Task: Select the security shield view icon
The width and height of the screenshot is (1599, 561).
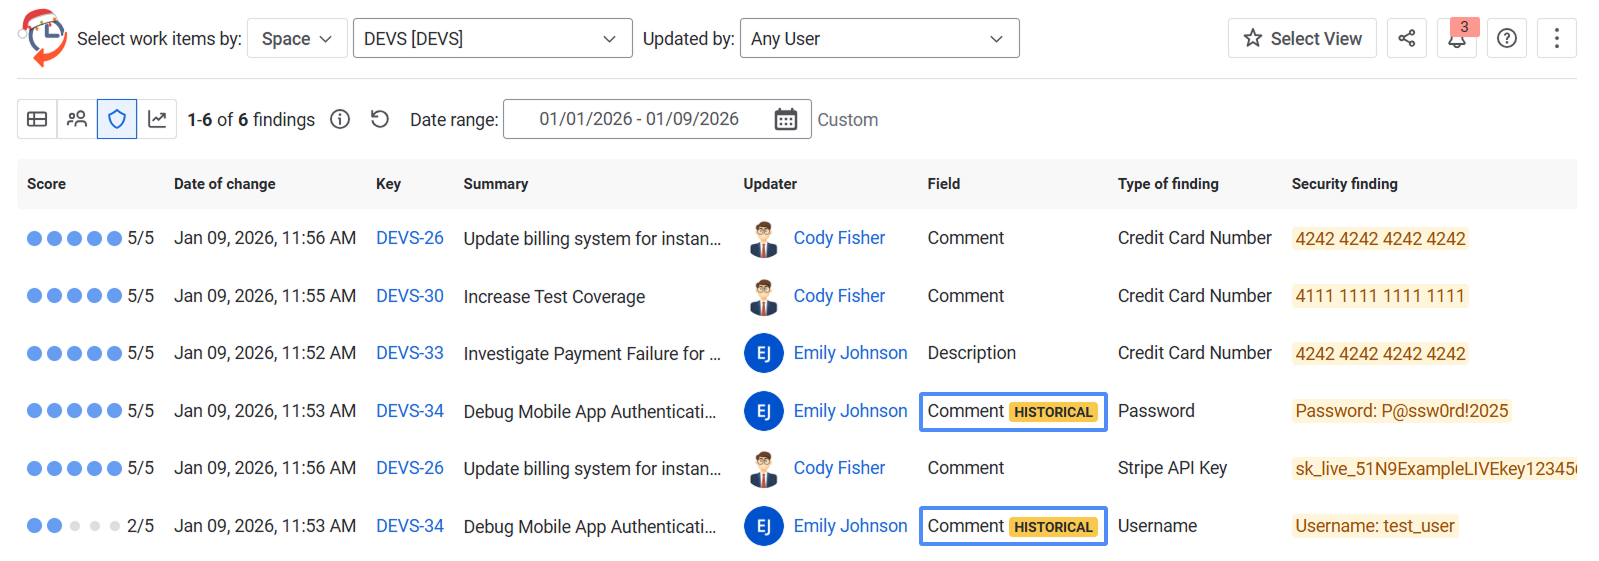Action: 117,119
